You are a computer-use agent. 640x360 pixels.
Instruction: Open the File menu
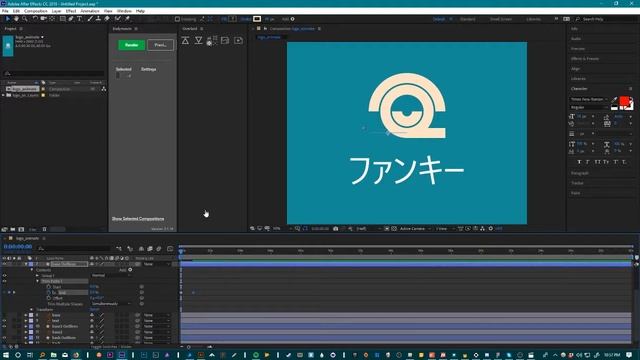click(5, 11)
